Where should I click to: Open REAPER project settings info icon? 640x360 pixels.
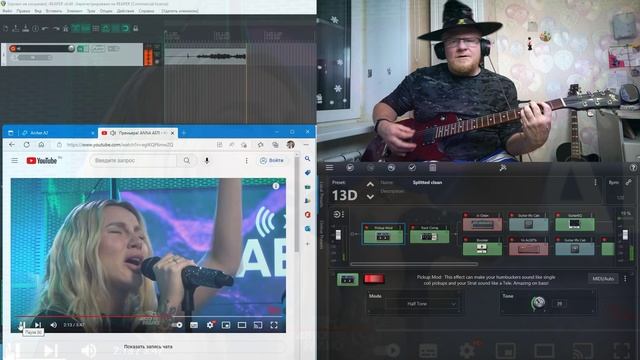click(x=36, y=28)
